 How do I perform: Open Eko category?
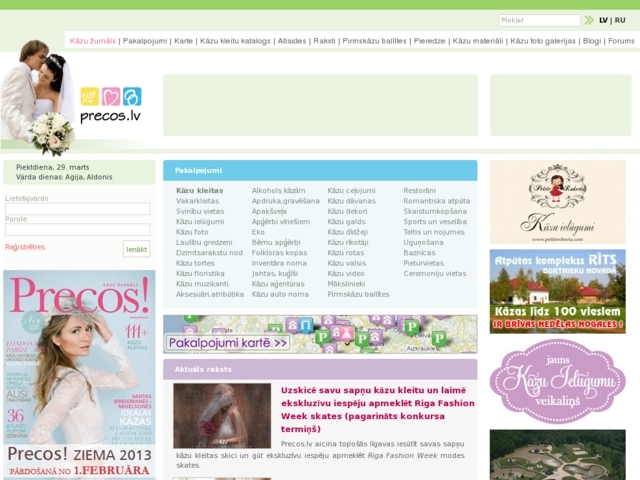(x=258, y=232)
